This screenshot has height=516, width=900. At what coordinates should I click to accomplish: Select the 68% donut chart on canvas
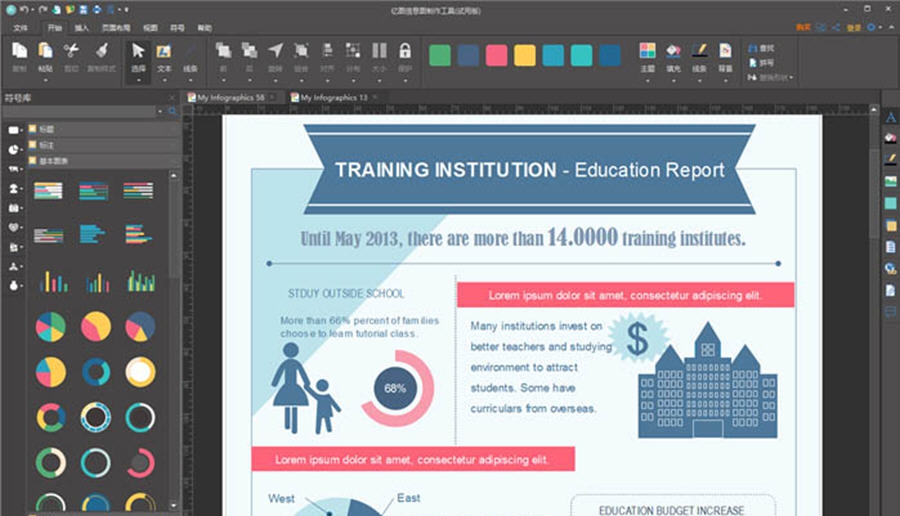click(397, 389)
